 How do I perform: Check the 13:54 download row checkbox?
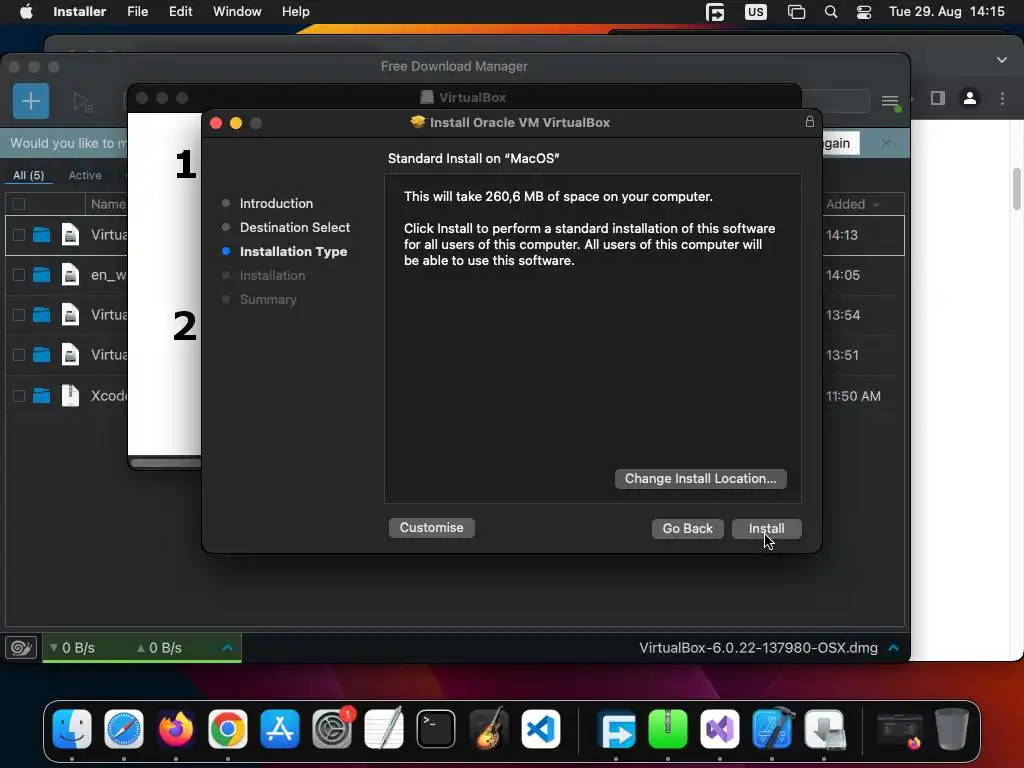[19, 315]
